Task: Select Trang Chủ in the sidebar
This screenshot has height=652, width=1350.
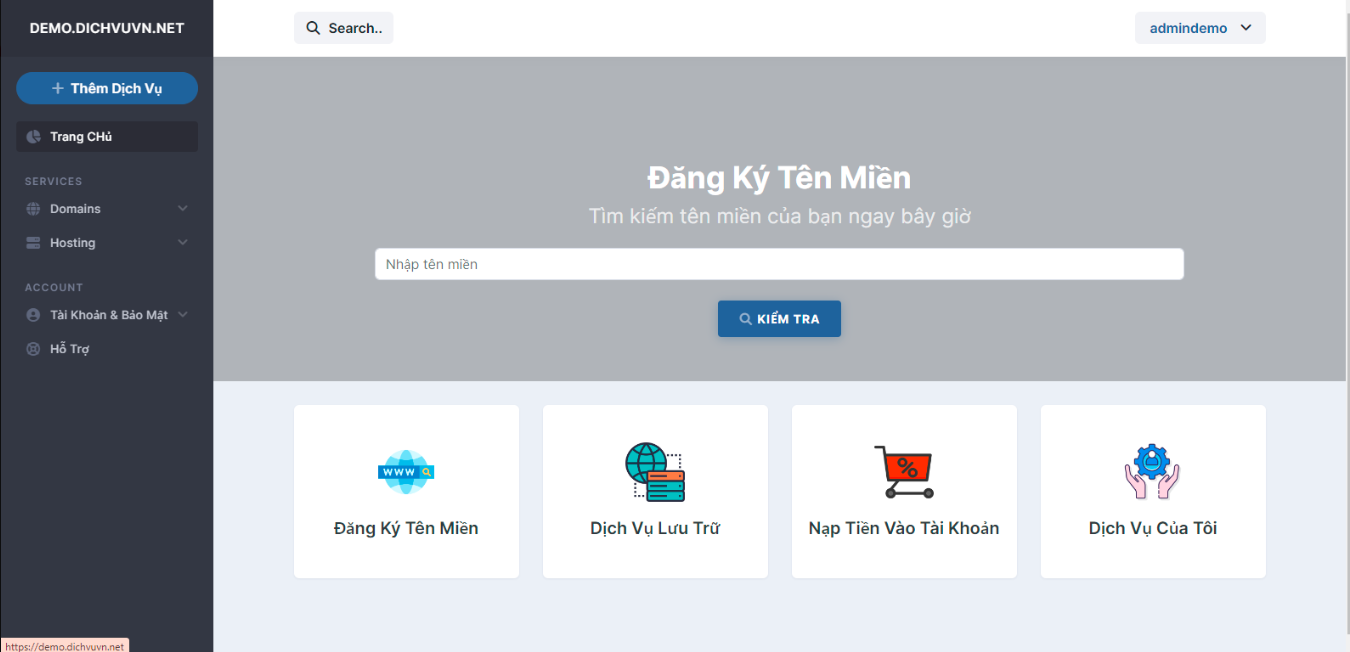Action: (x=81, y=137)
